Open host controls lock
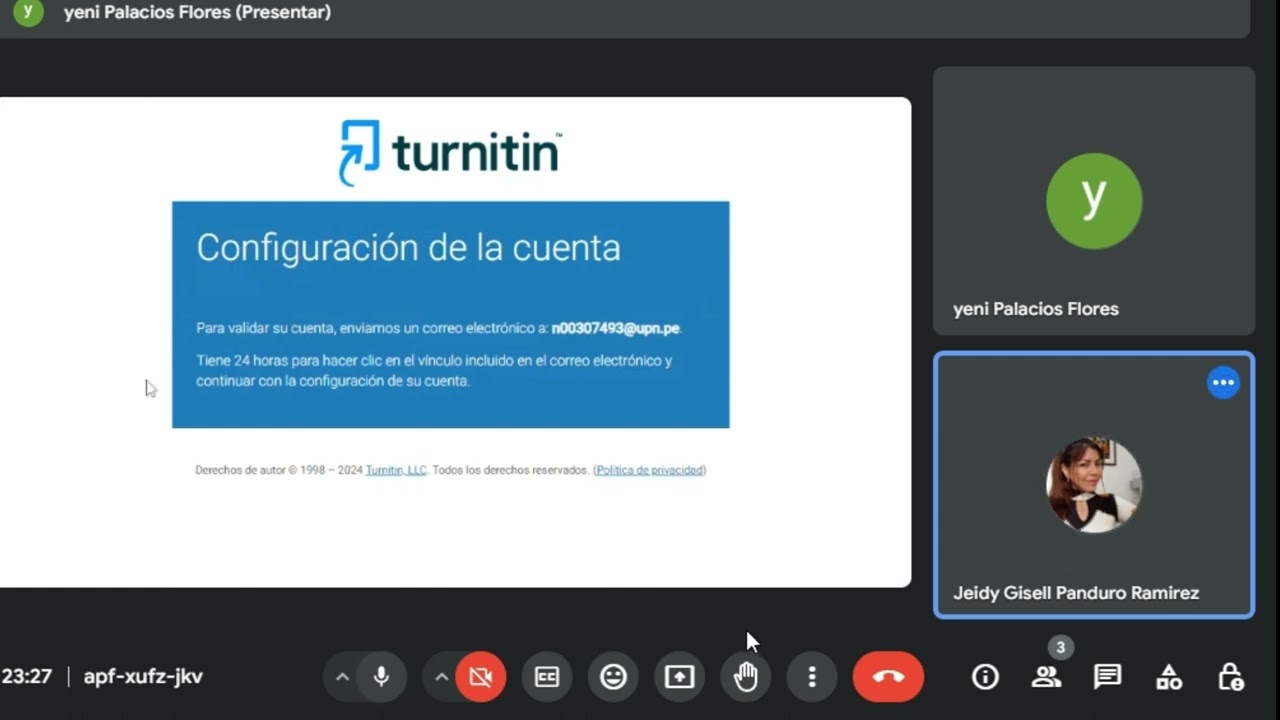The width and height of the screenshot is (1280, 720). tap(1230, 677)
